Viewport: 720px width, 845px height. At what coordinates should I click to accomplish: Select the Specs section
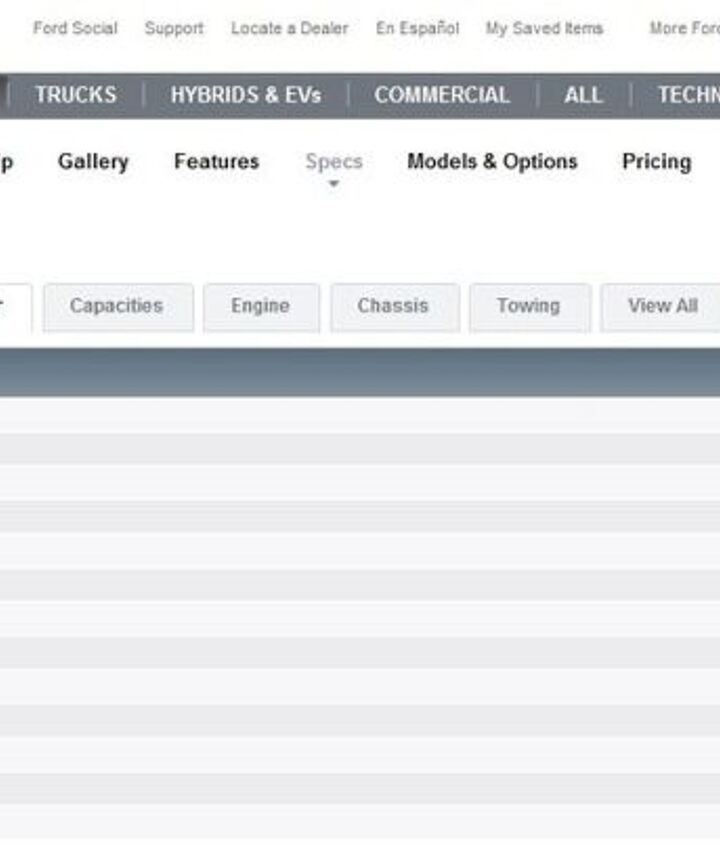[x=334, y=162]
